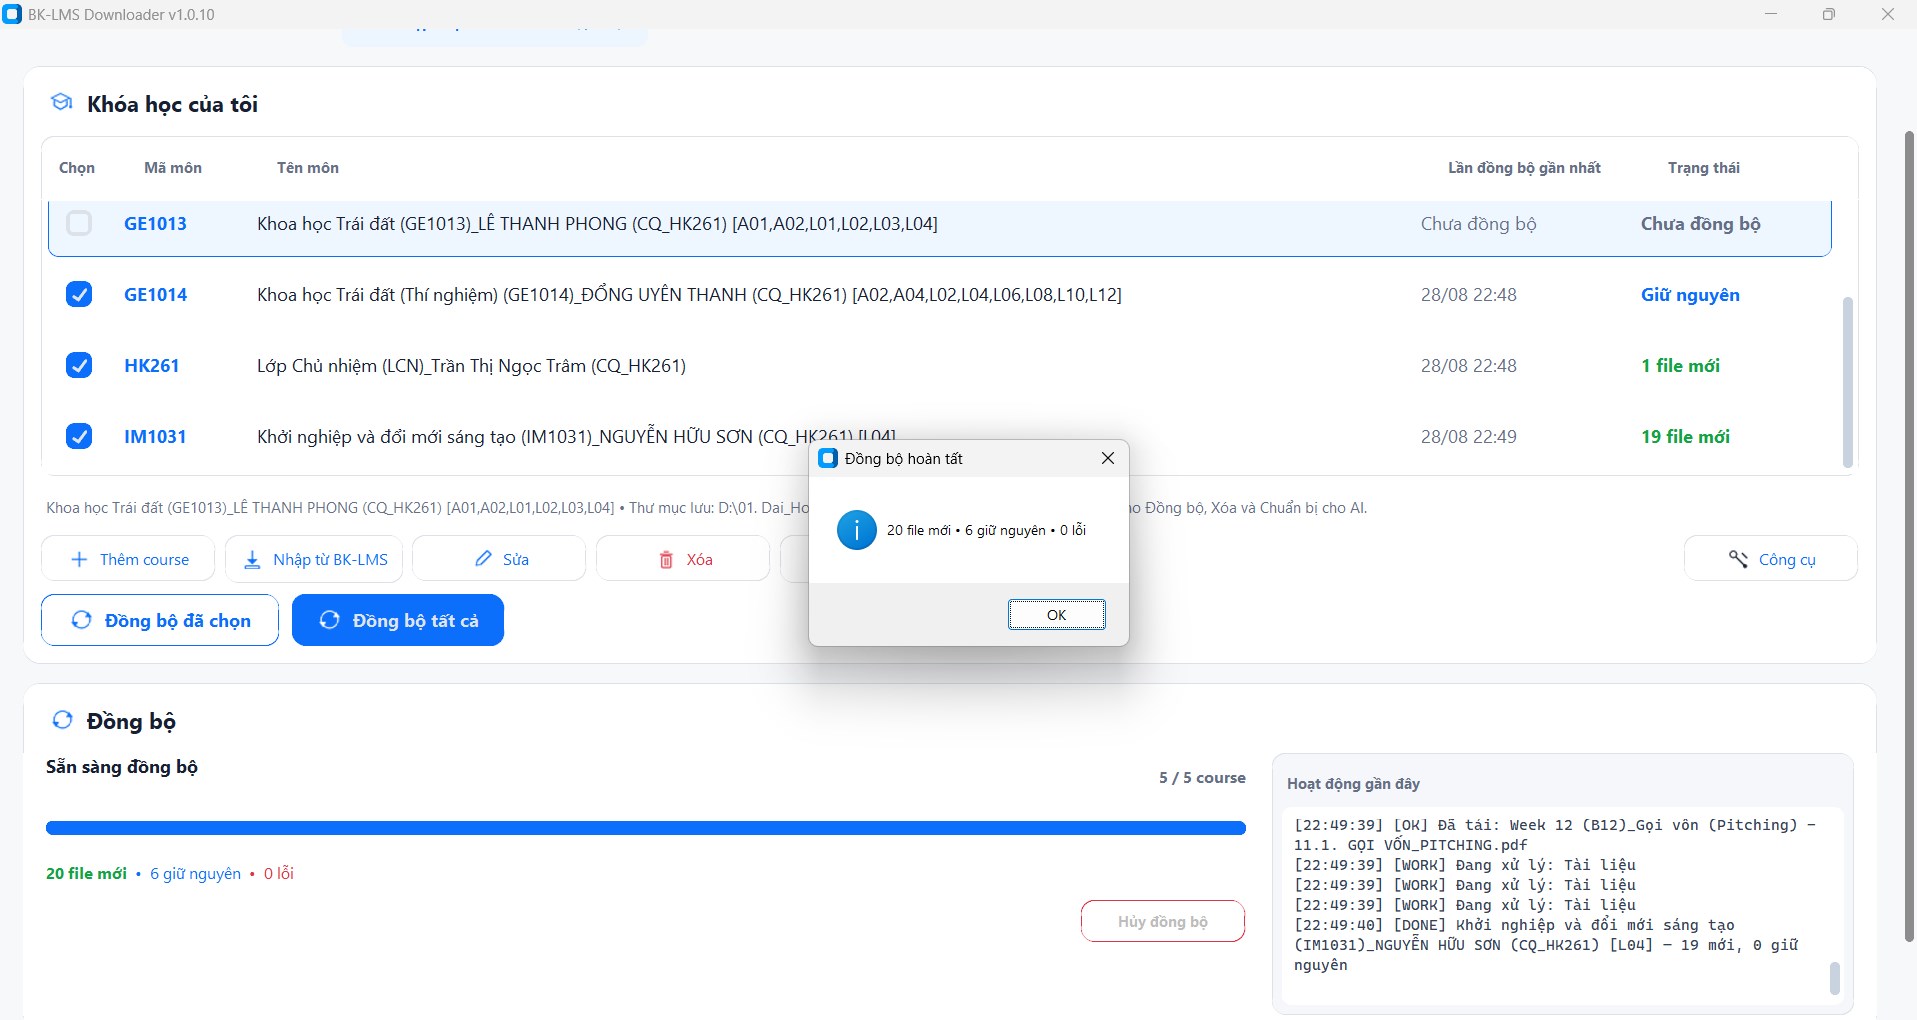Image resolution: width=1917 pixels, height=1020 pixels.
Task: Click the activity log scrollbar
Action: click(1834, 978)
